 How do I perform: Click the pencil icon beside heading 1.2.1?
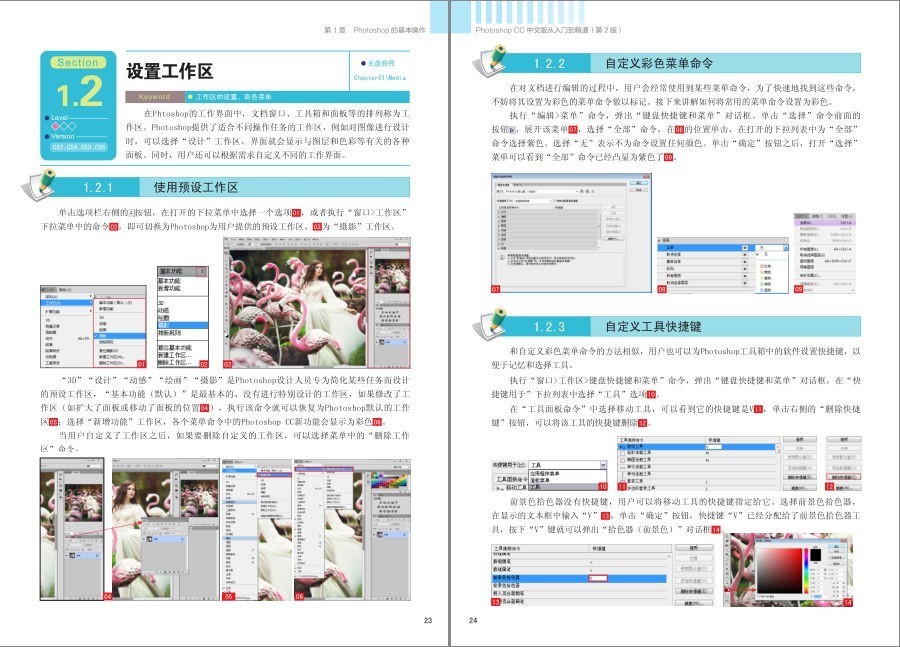point(39,184)
